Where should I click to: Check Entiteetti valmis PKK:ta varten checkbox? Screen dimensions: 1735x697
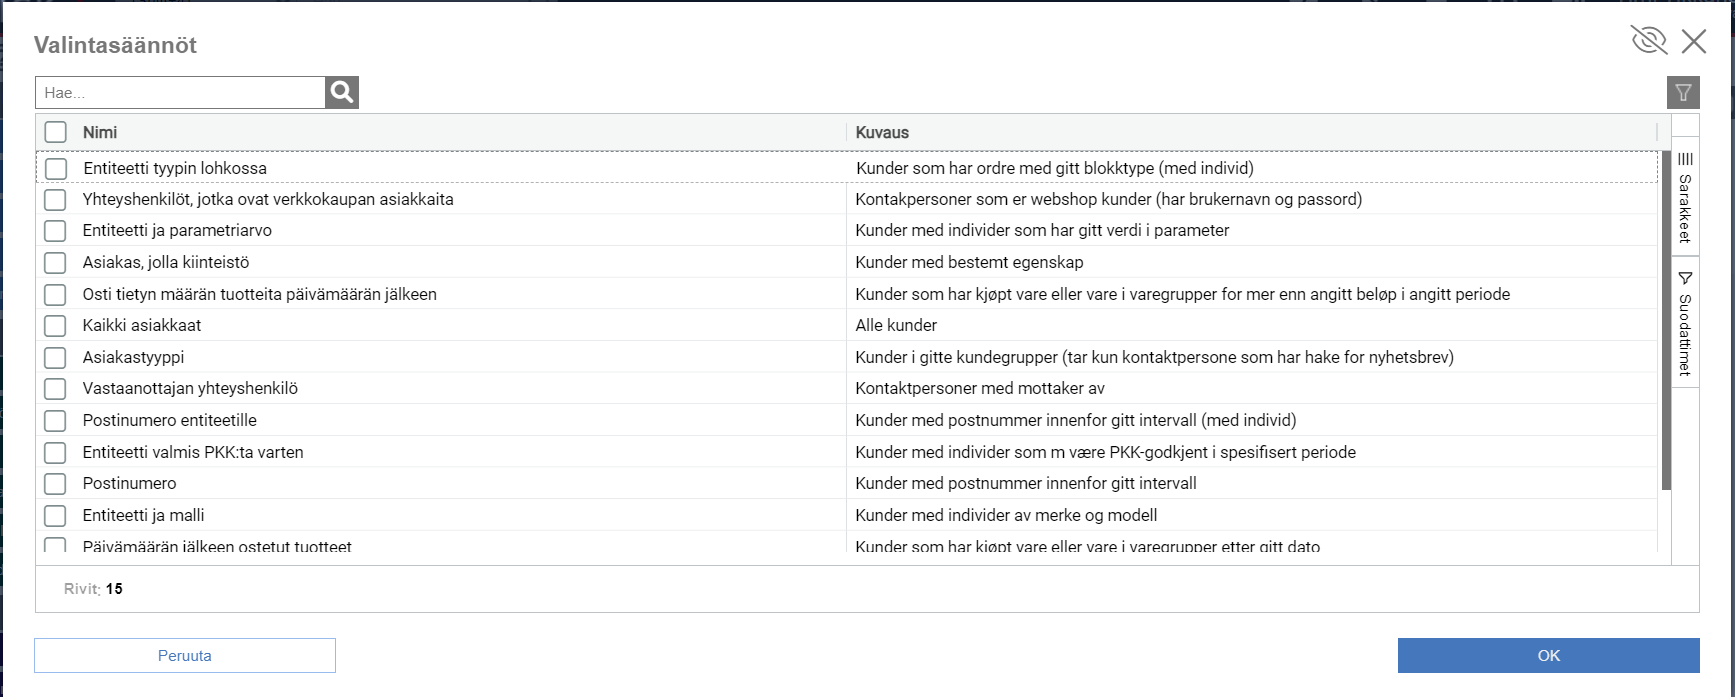56,452
